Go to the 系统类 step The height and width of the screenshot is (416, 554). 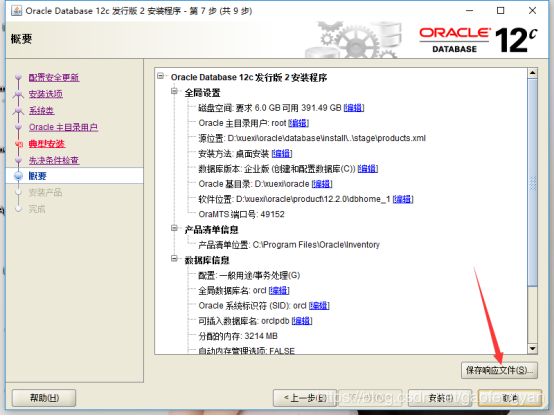click(41, 111)
